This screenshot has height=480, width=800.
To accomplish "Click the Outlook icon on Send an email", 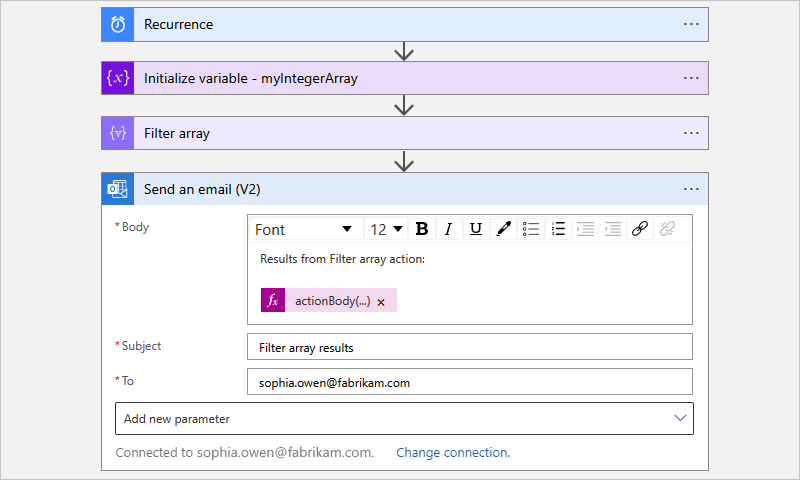I will point(117,189).
